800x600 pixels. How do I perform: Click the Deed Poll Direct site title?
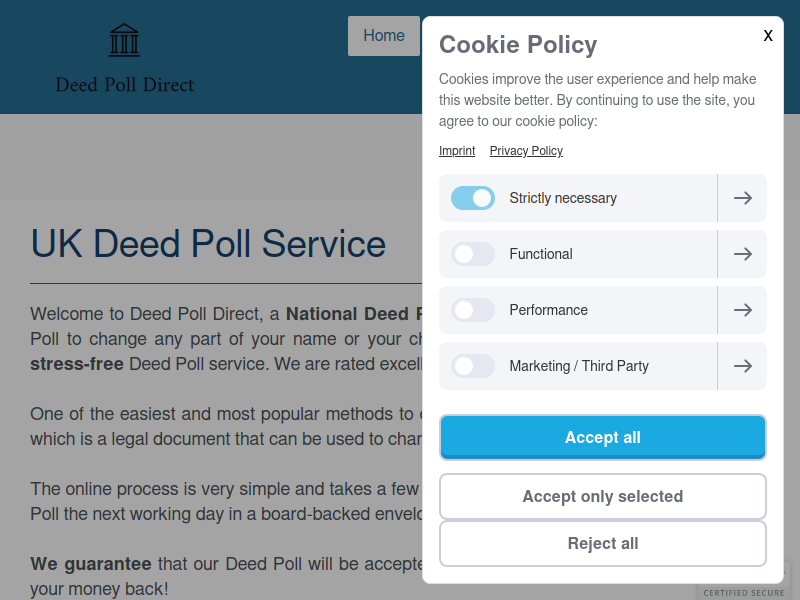click(124, 85)
